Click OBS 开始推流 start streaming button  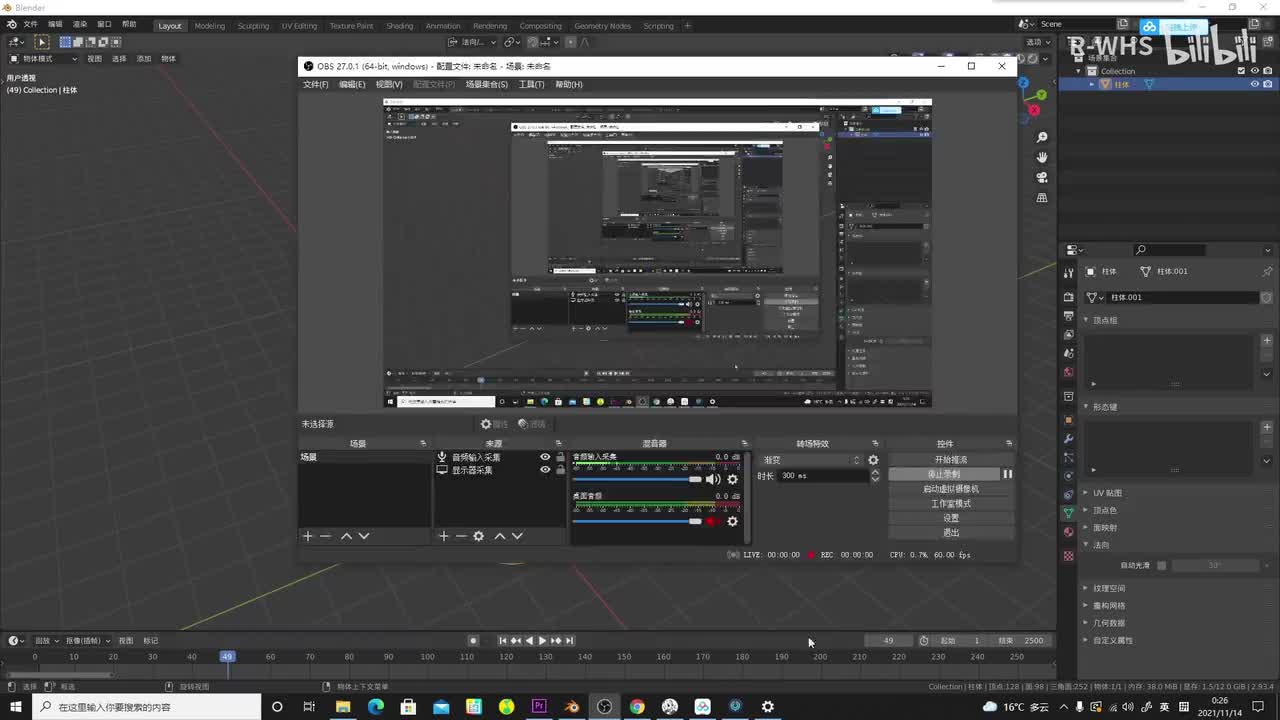click(951, 460)
